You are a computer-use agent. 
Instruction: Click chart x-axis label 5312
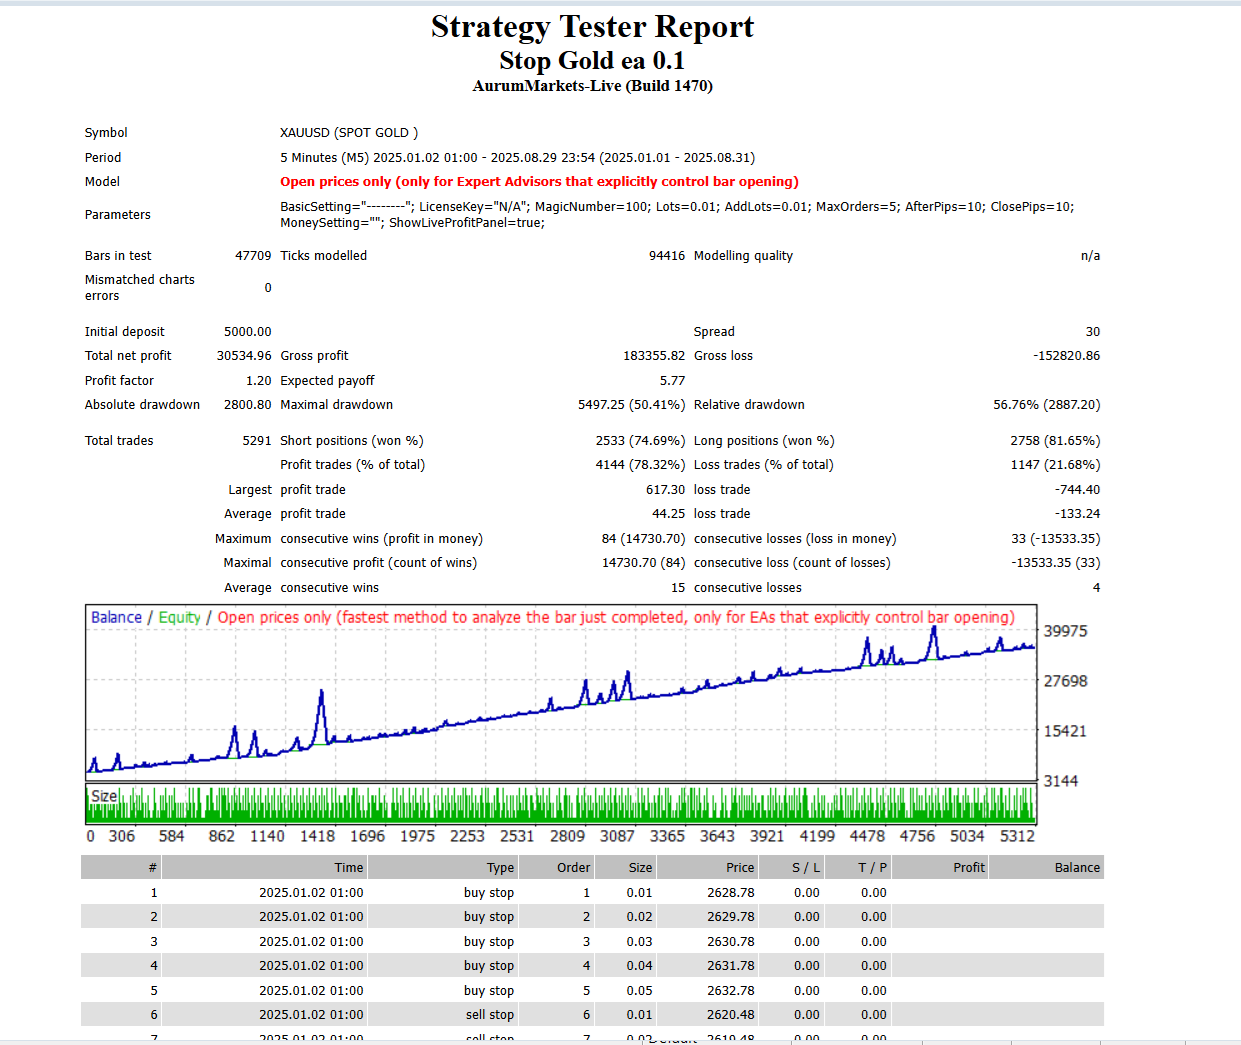coord(1017,836)
